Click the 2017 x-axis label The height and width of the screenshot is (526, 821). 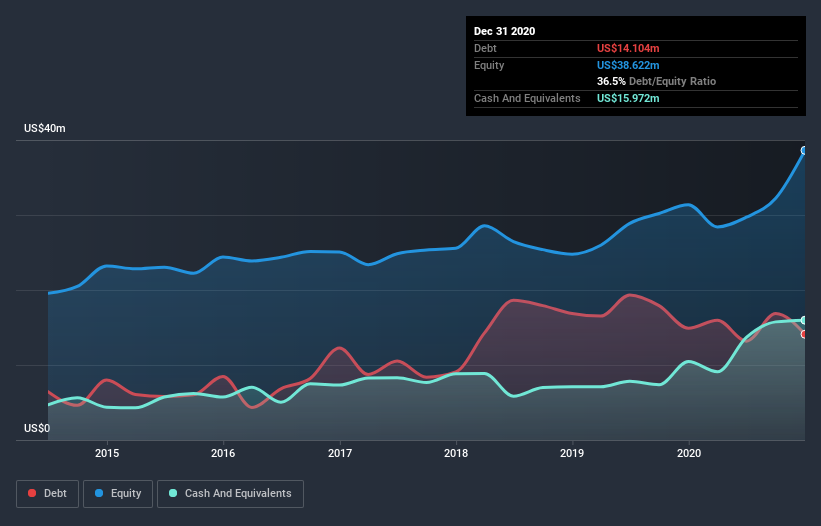click(340, 453)
